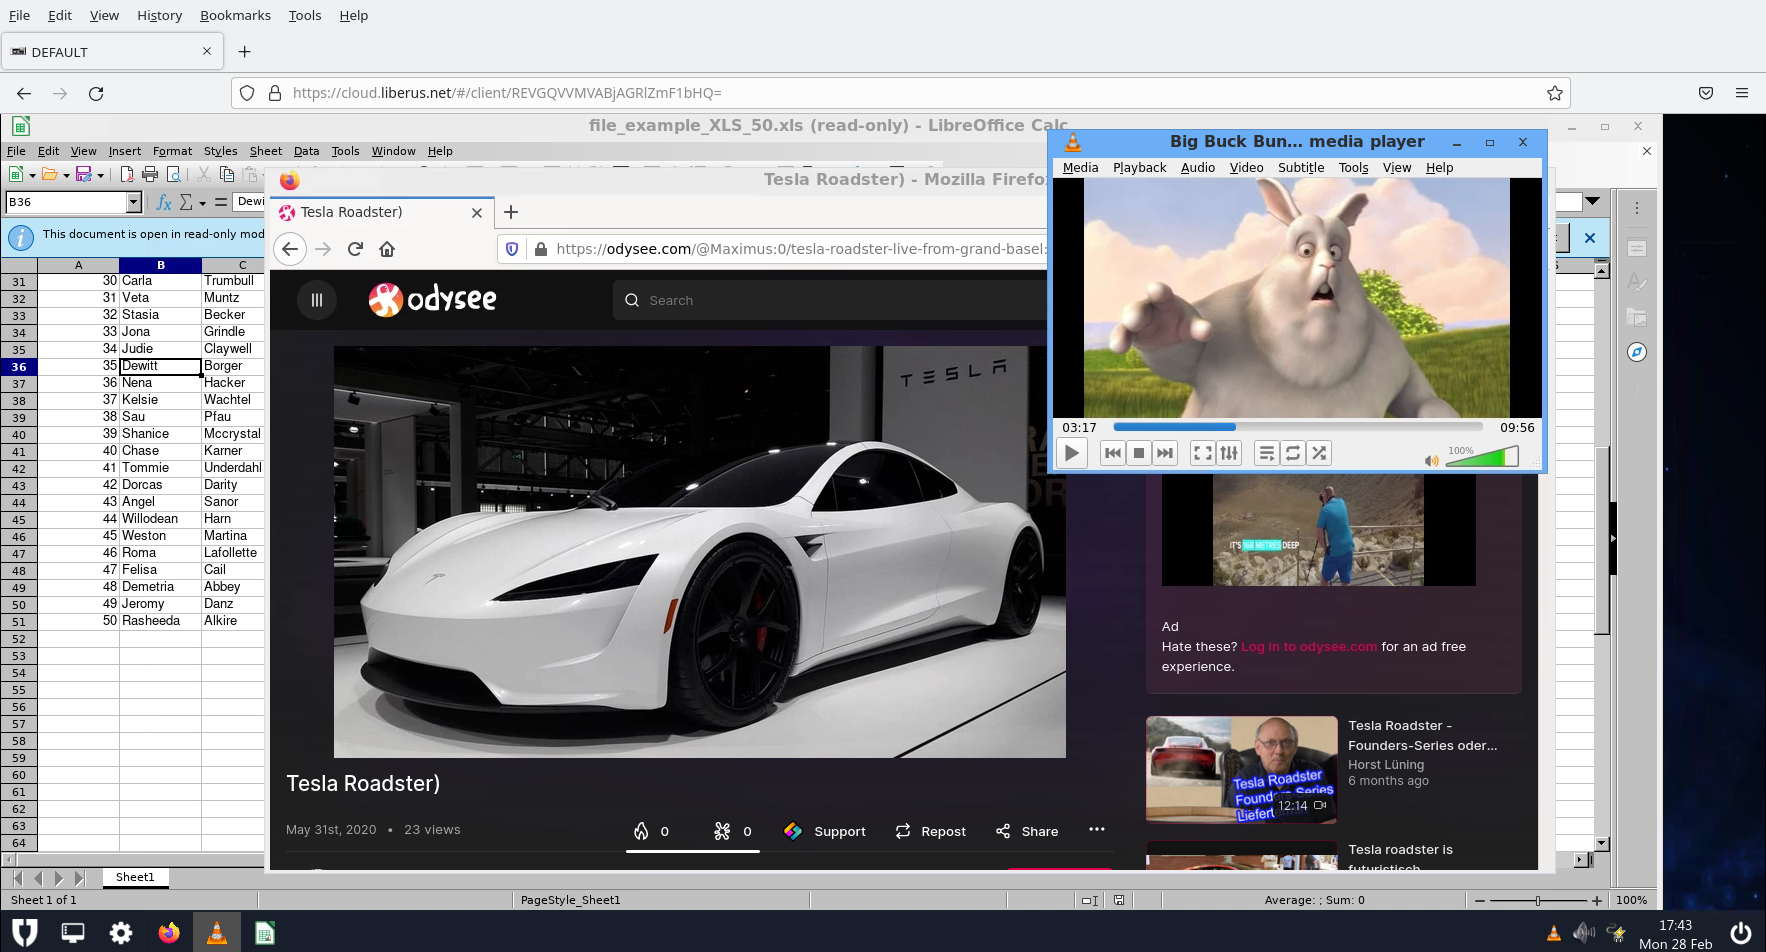Reload the Odysee page in inner Firefox
Image resolution: width=1766 pixels, height=952 pixels.
[355, 249]
